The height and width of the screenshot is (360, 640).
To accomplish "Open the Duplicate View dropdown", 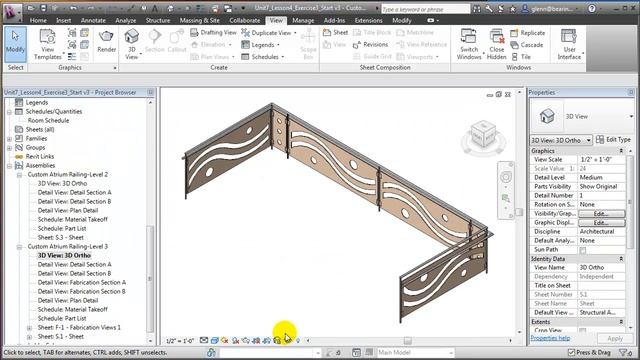I will (x=295, y=33).
